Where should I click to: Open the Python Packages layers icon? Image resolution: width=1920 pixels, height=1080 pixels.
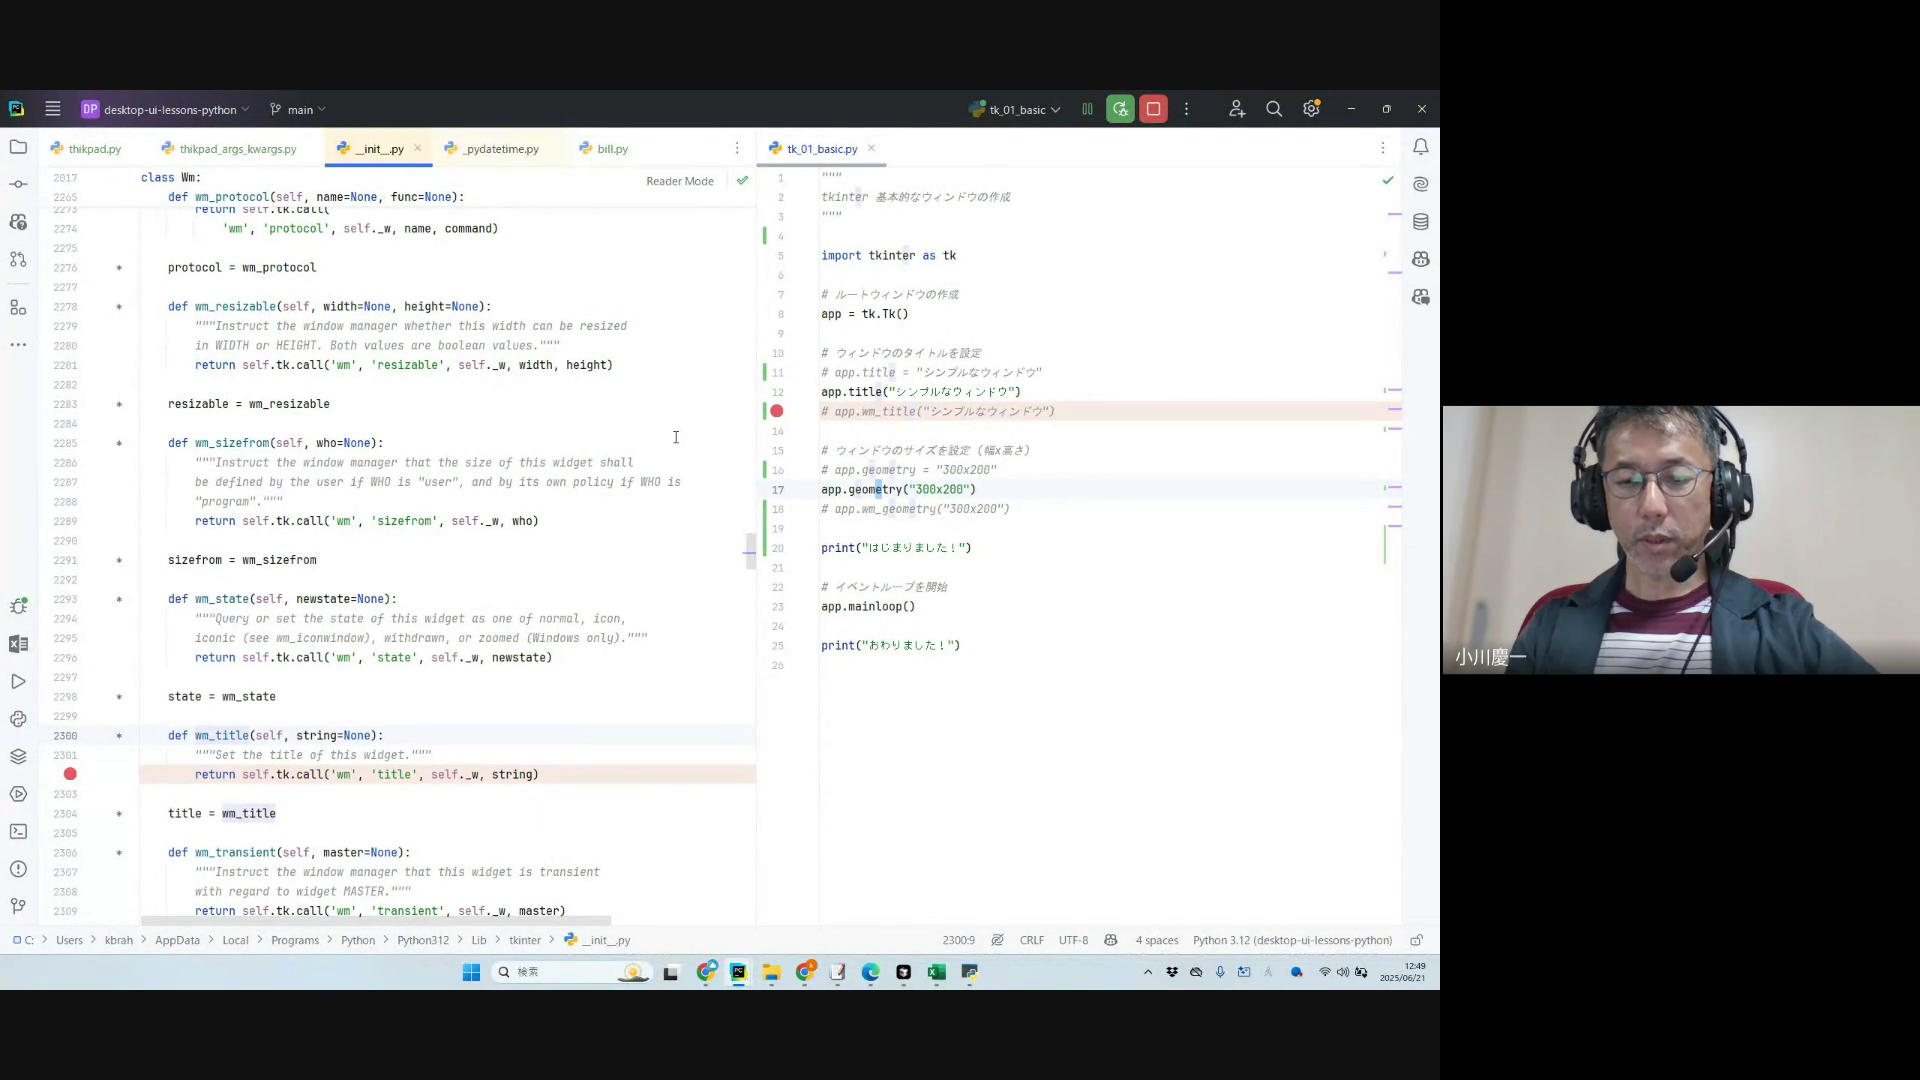(x=18, y=757)
